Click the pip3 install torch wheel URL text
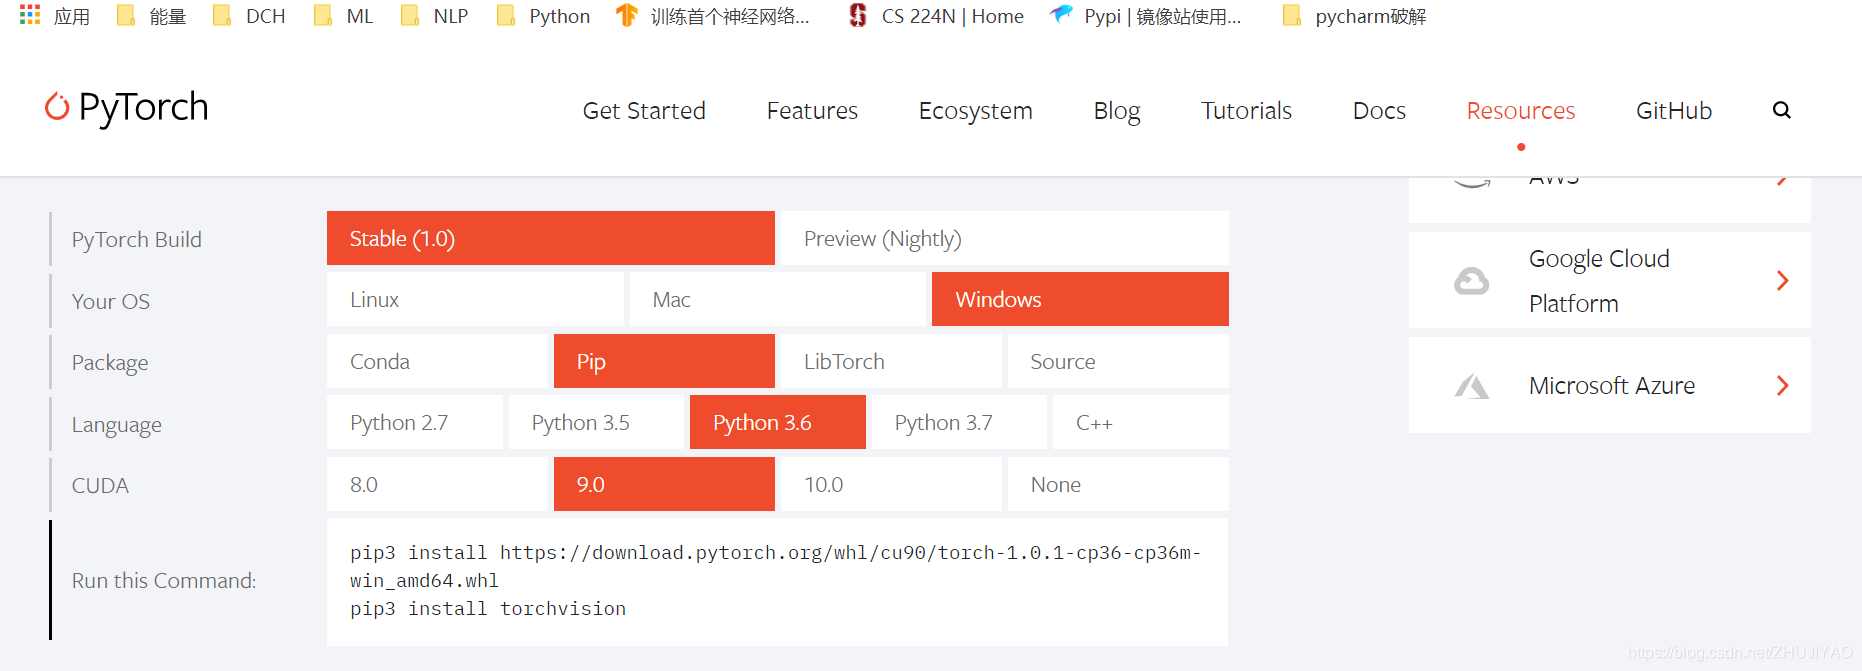This screenshot has height=671, width=1862. coord(775,566)
